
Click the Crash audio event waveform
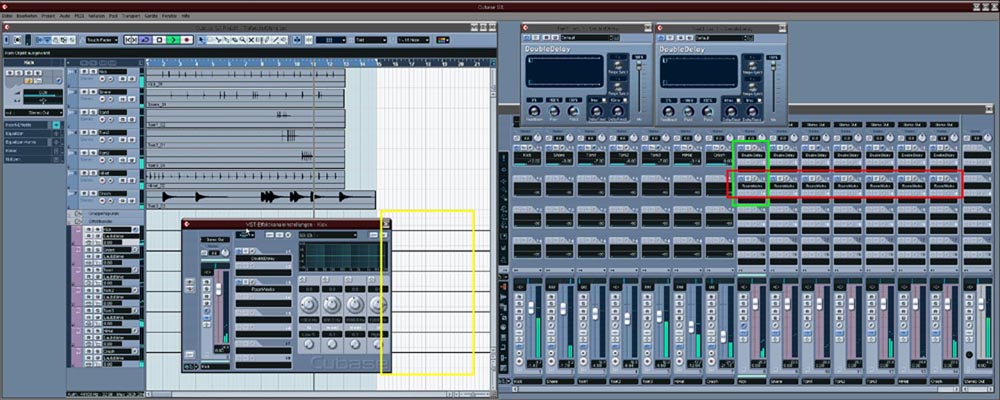point(260,197)
